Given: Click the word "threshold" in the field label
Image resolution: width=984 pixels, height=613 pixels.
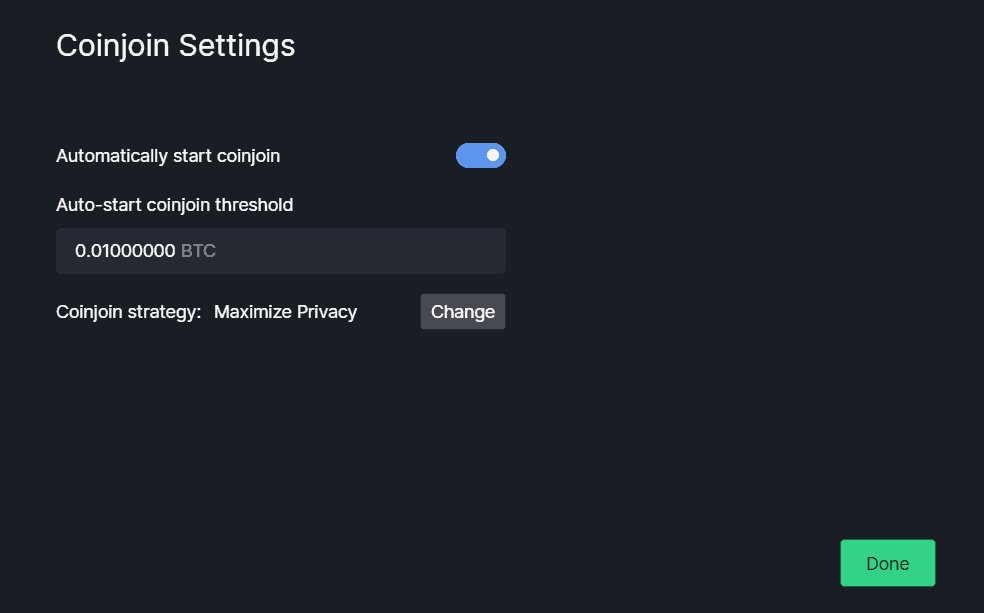Looking at the screenshot, I should pyautogui.click(x=254, y=205).
